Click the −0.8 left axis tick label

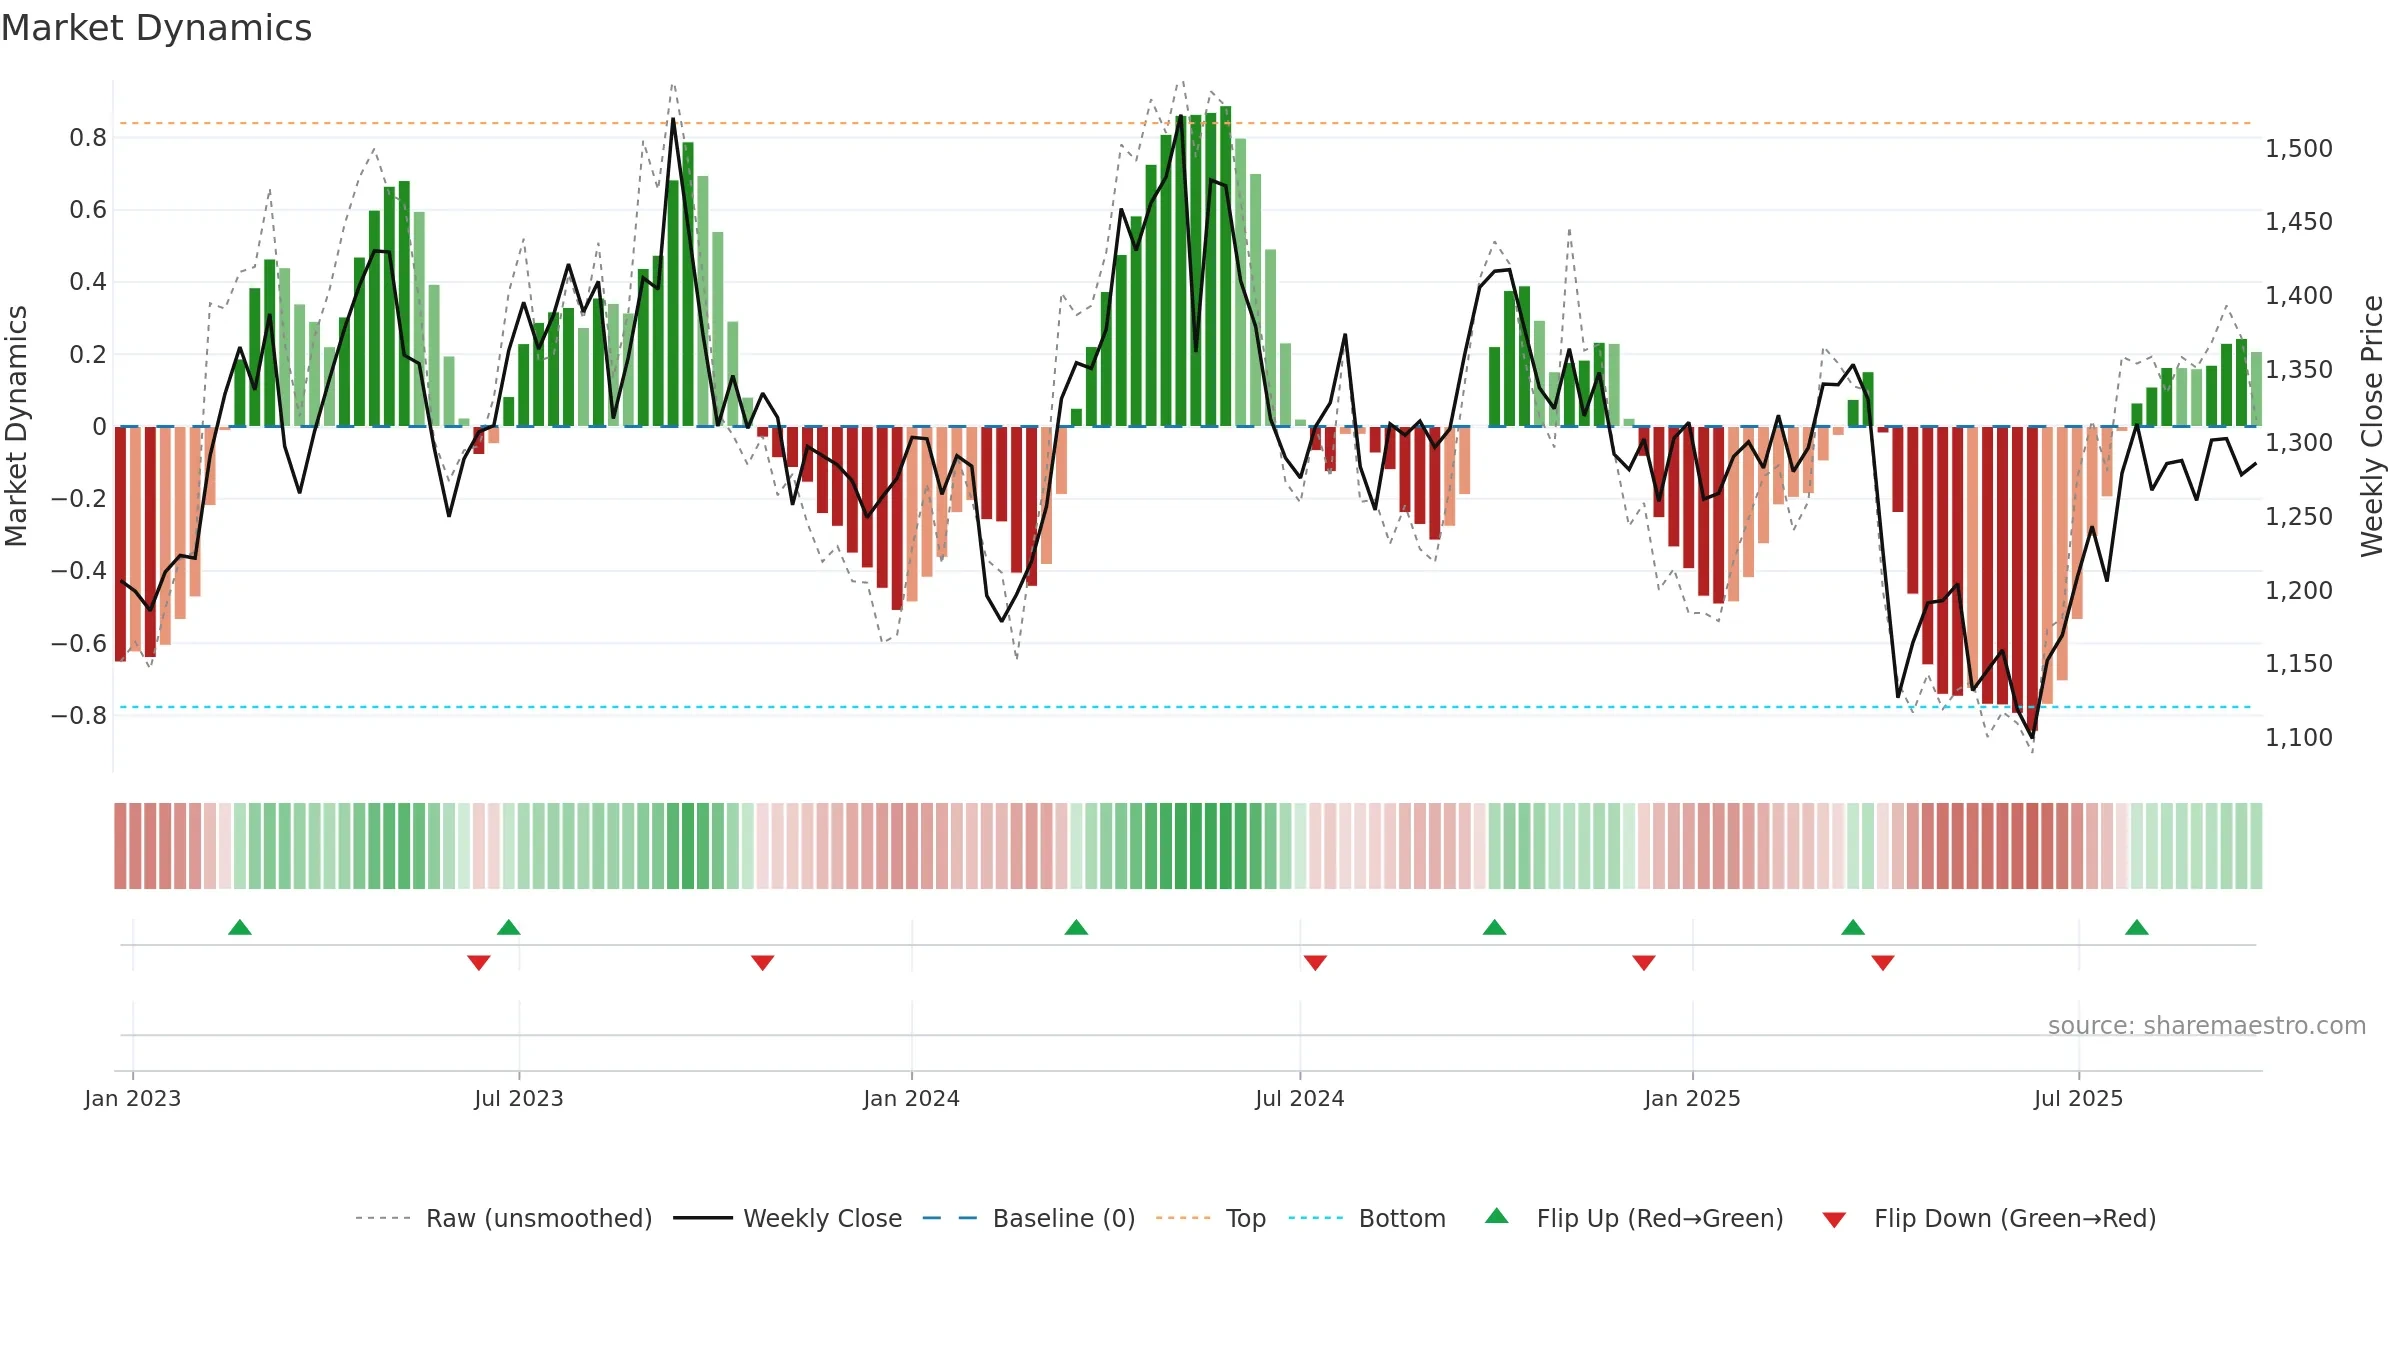tap(79, 715)
